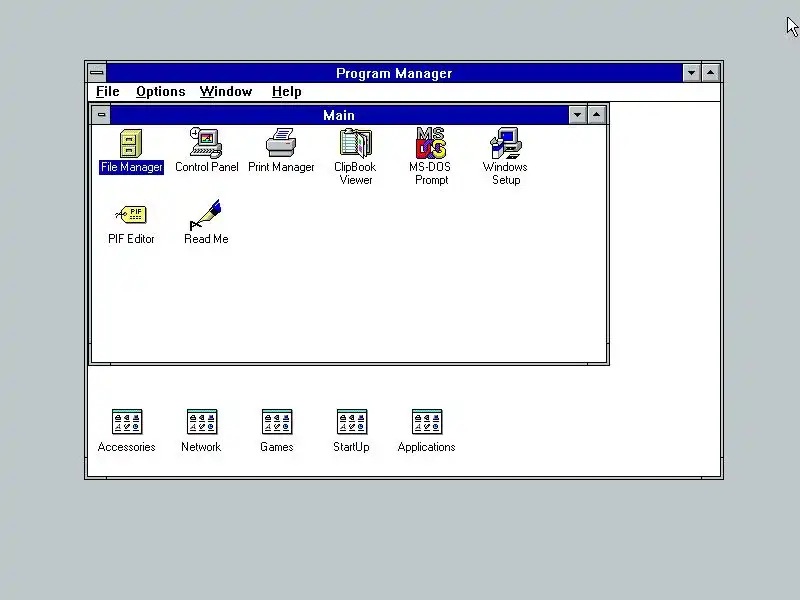
Task: Click the Network label text
Action: coord(201,447)
